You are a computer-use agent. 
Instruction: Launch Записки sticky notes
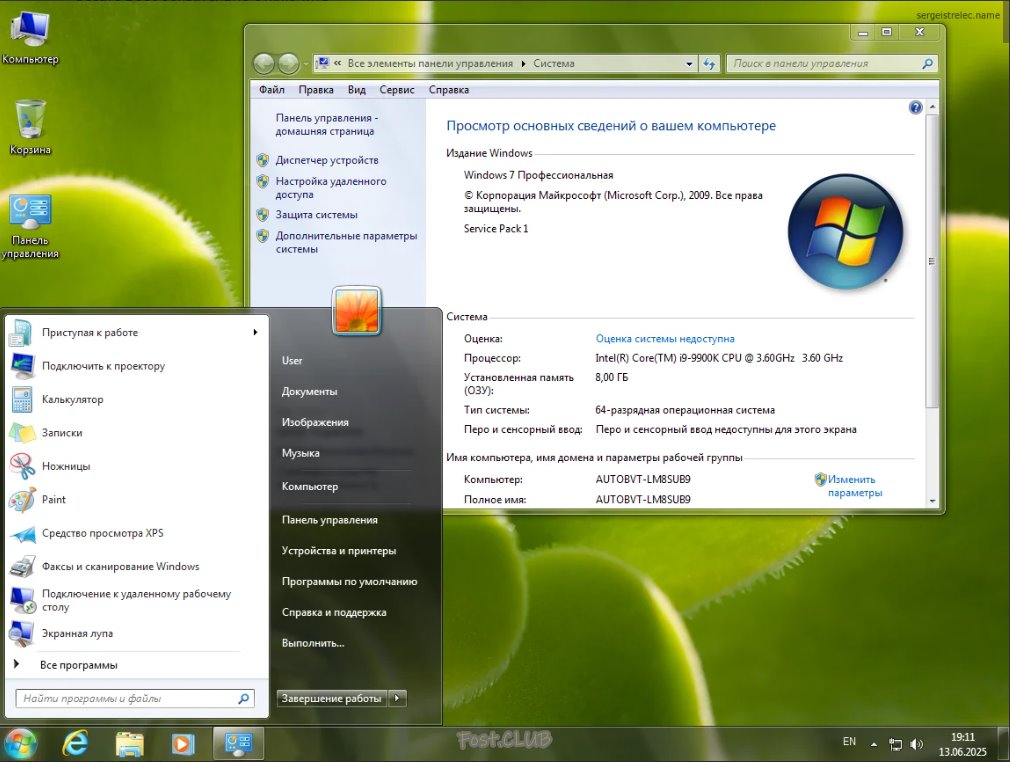point(135,433)
